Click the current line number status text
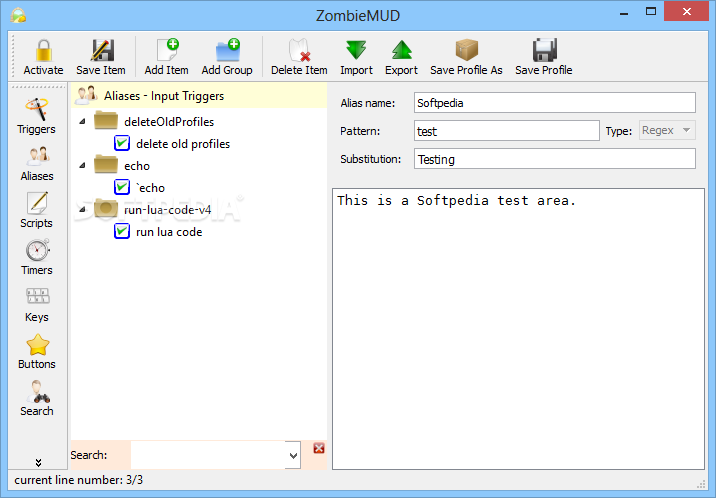This screenshot has width=716, height=498. (x=79, y=480)
